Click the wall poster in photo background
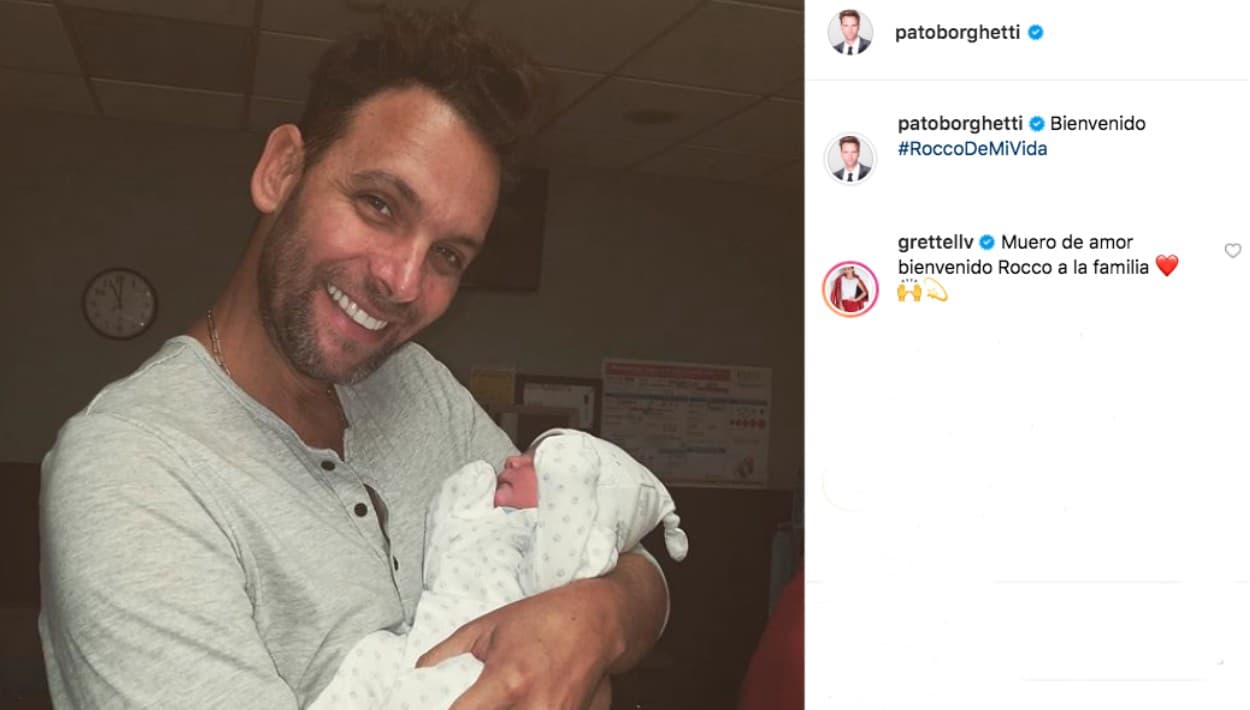1250x710 pixels. pyautogui.click(x=686, y=422)
